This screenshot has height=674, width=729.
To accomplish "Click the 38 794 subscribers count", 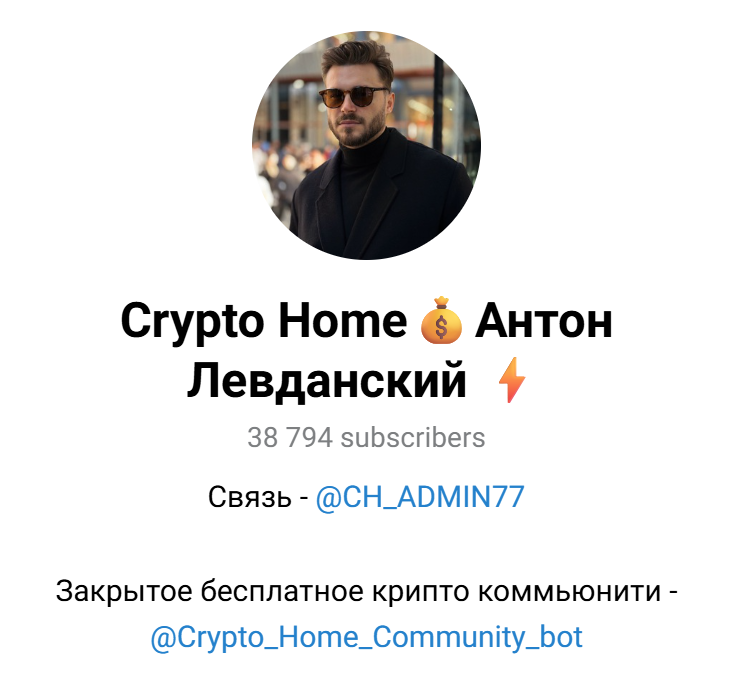I will [366, 438].
